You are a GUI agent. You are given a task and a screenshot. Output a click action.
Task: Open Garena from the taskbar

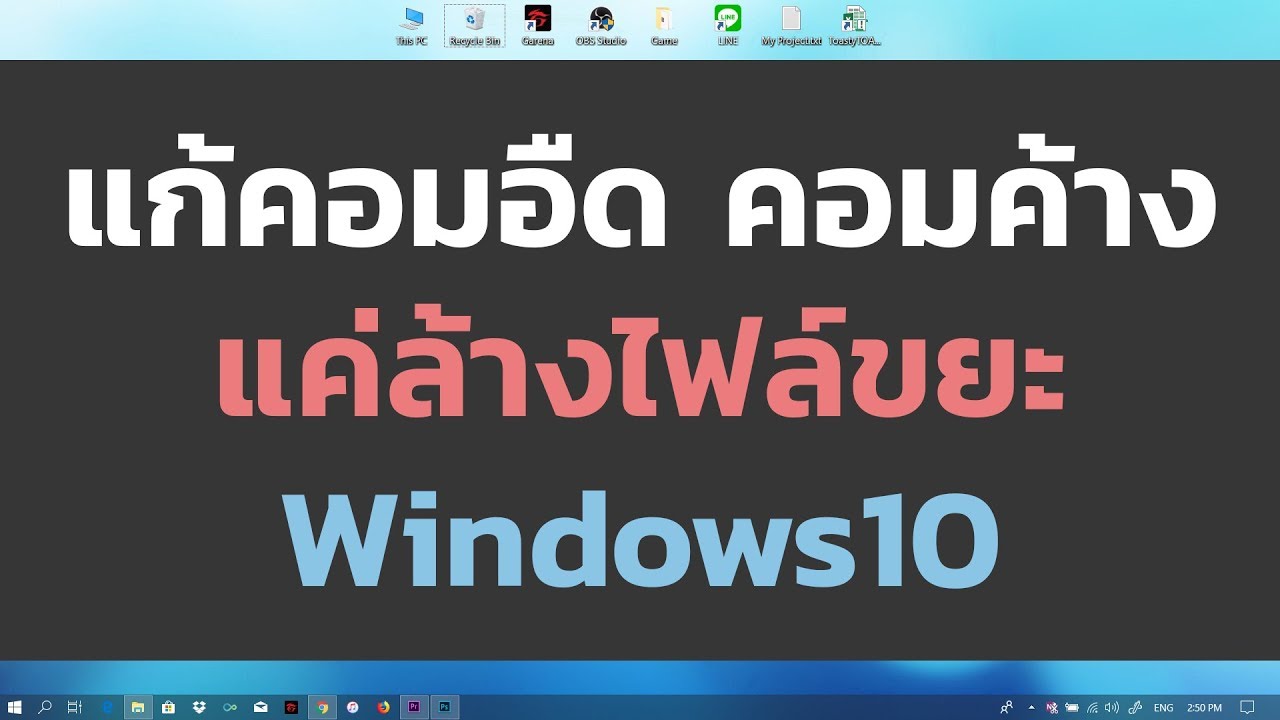coord(291,707)
